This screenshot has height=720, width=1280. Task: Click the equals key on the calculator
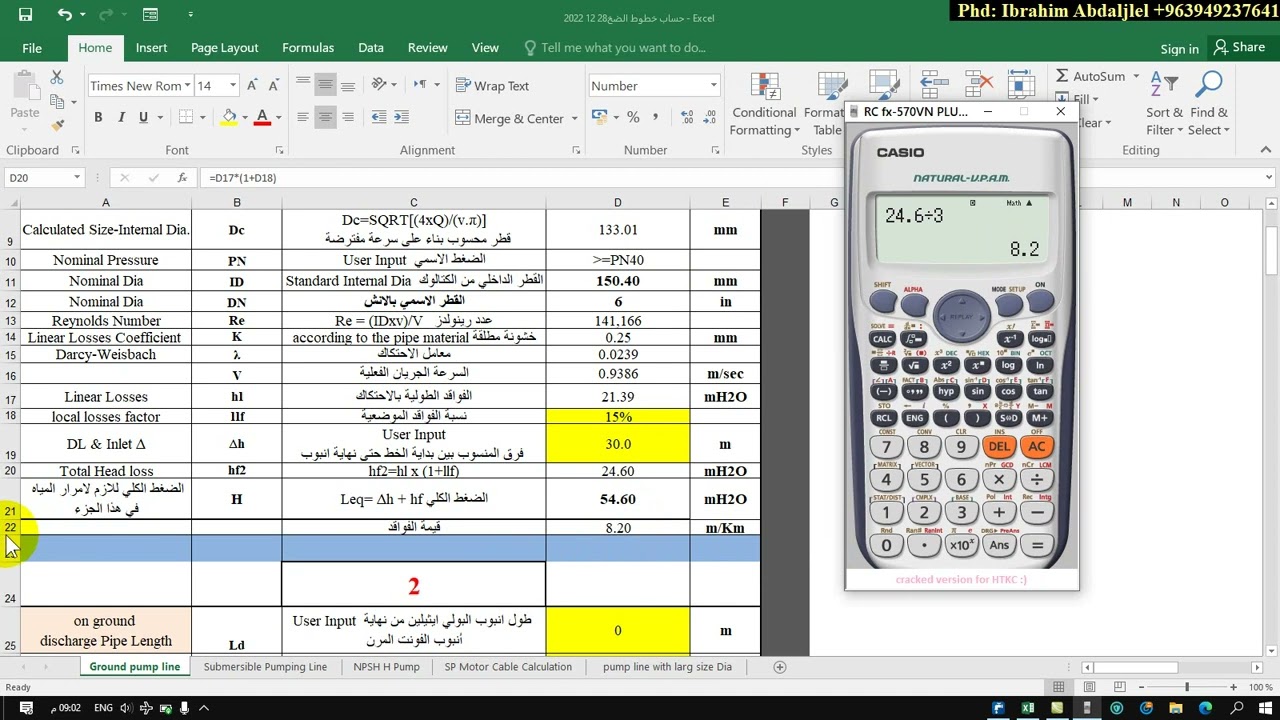coord(1036,546)
